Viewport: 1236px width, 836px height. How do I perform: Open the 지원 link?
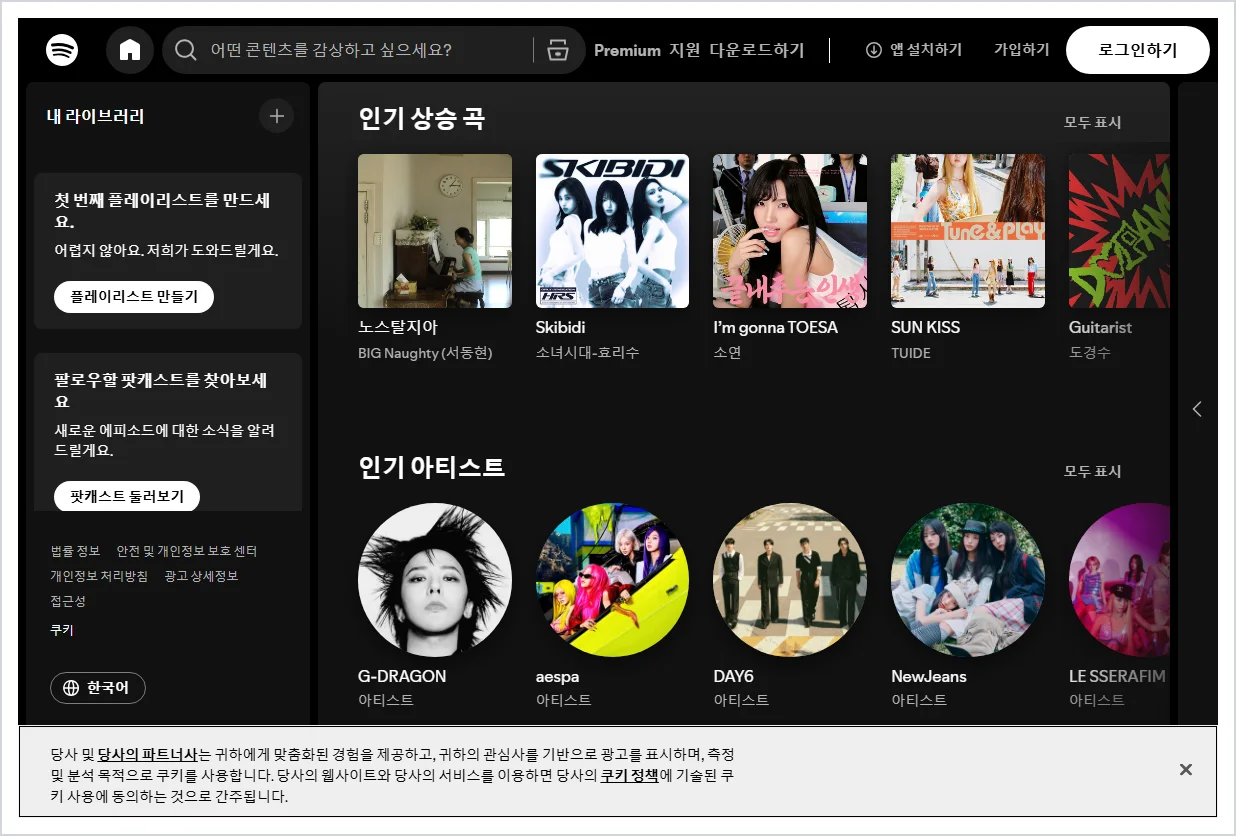coord(685,50)
